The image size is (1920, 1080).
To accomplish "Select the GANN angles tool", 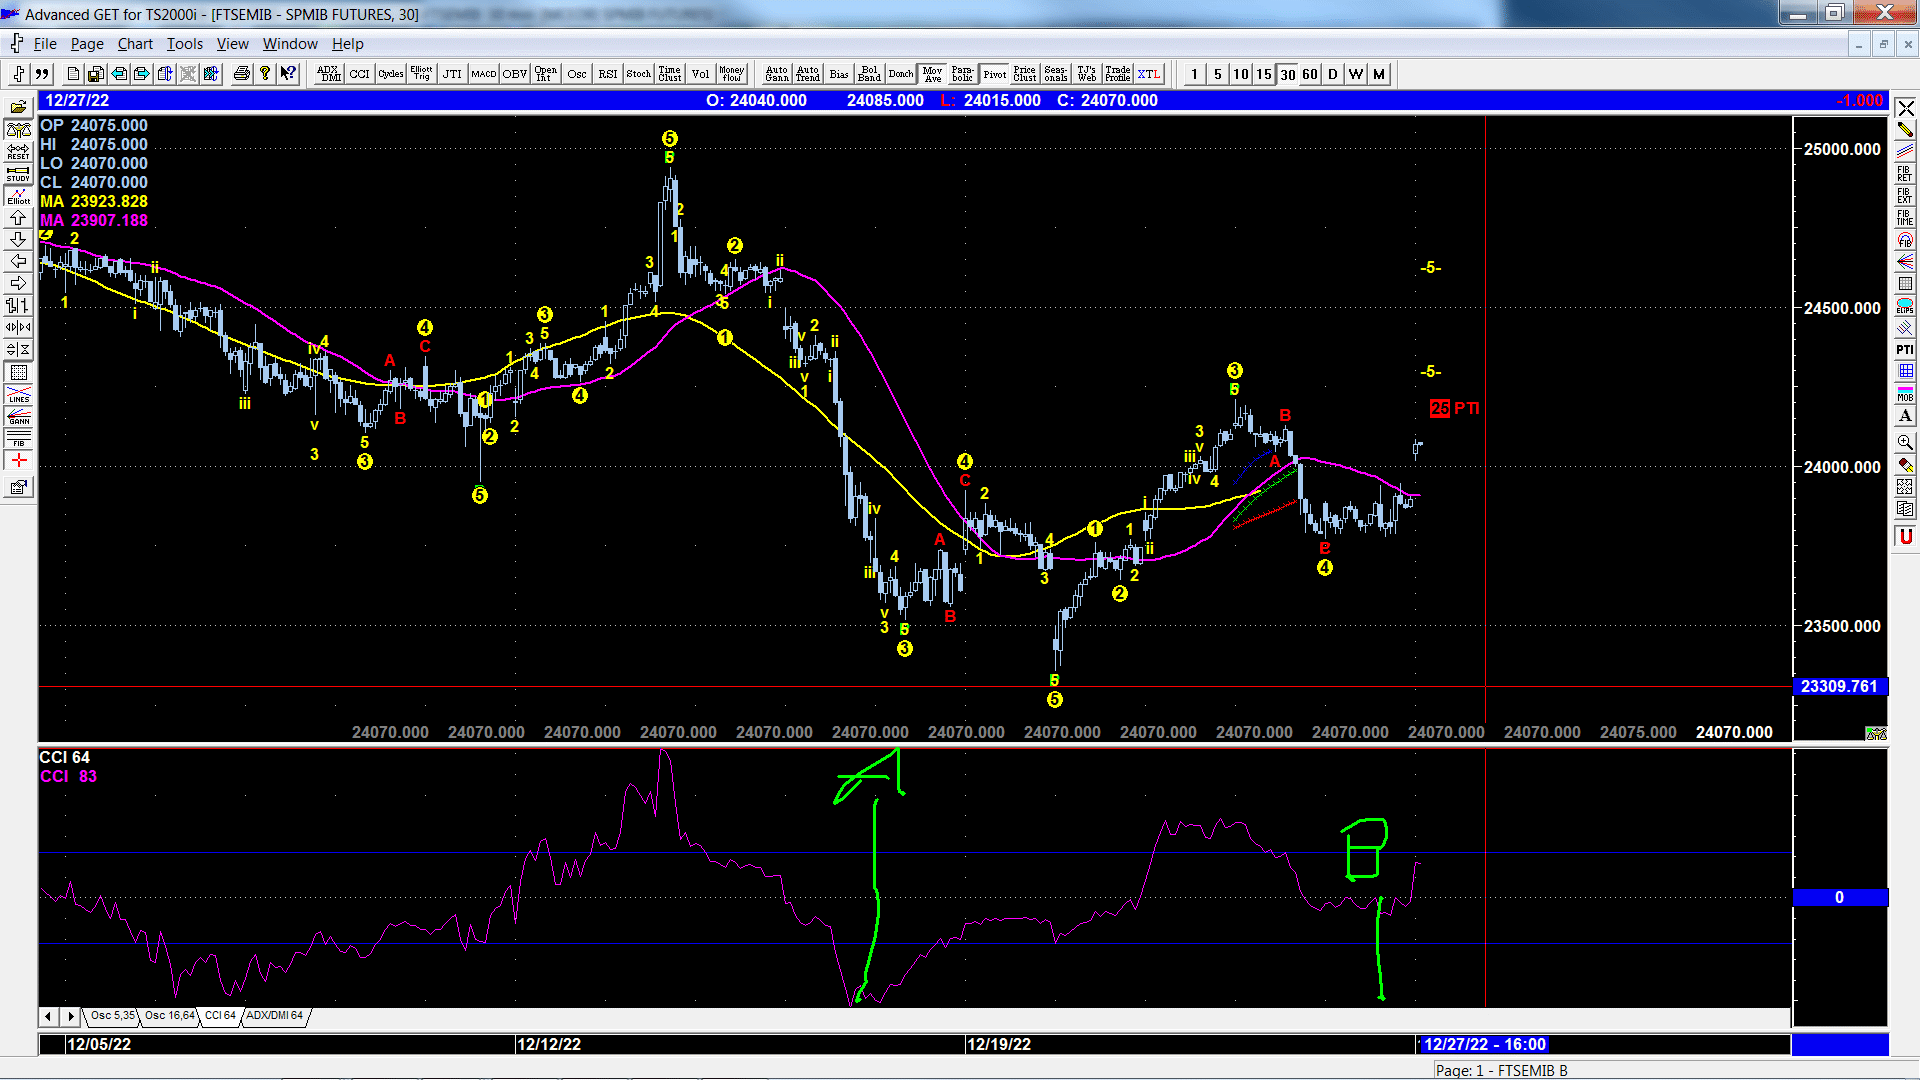I will (x=18, y=416).
